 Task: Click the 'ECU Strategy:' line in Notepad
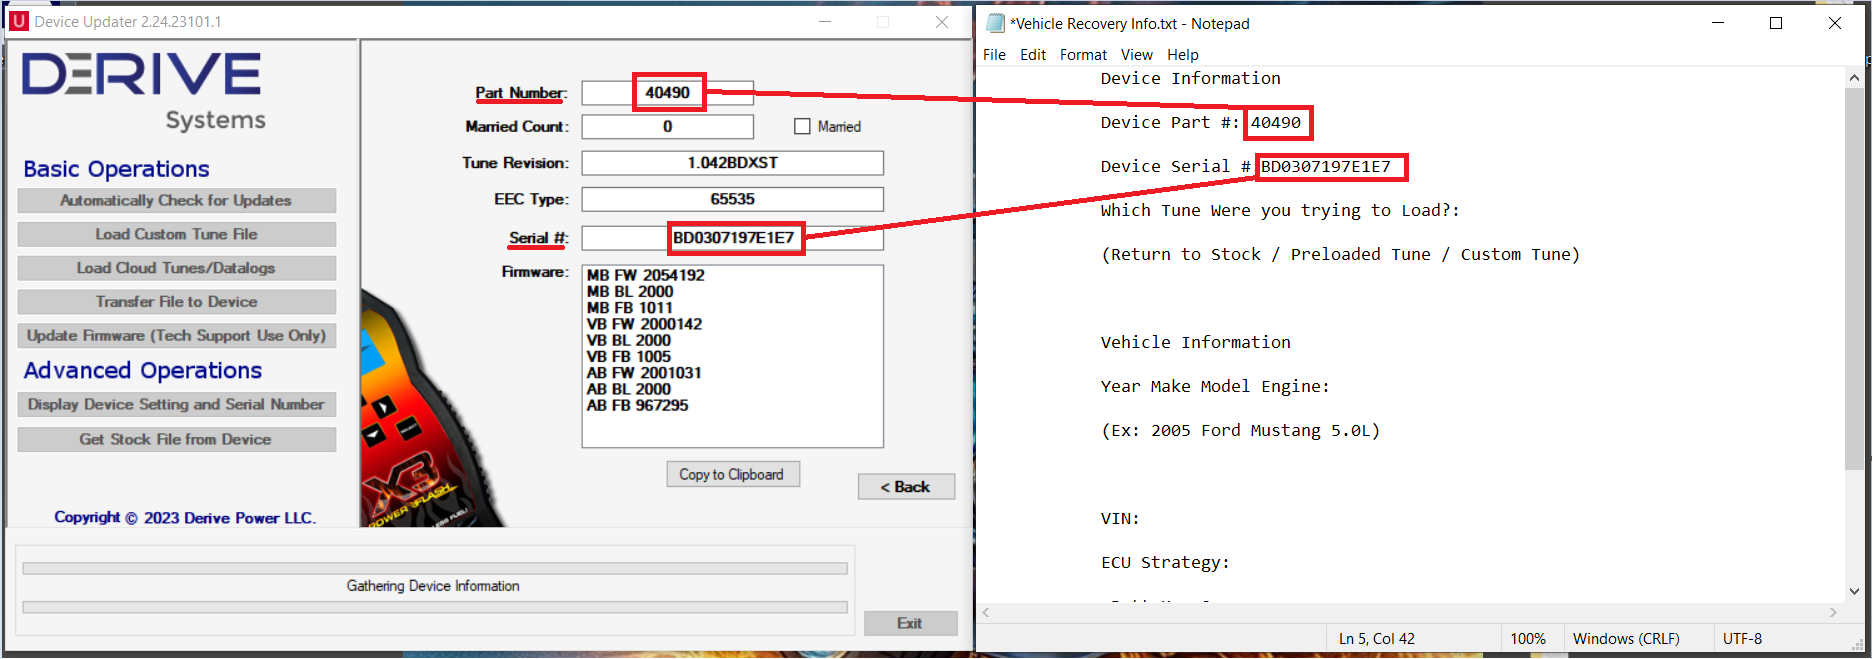tap(1165, 562)
